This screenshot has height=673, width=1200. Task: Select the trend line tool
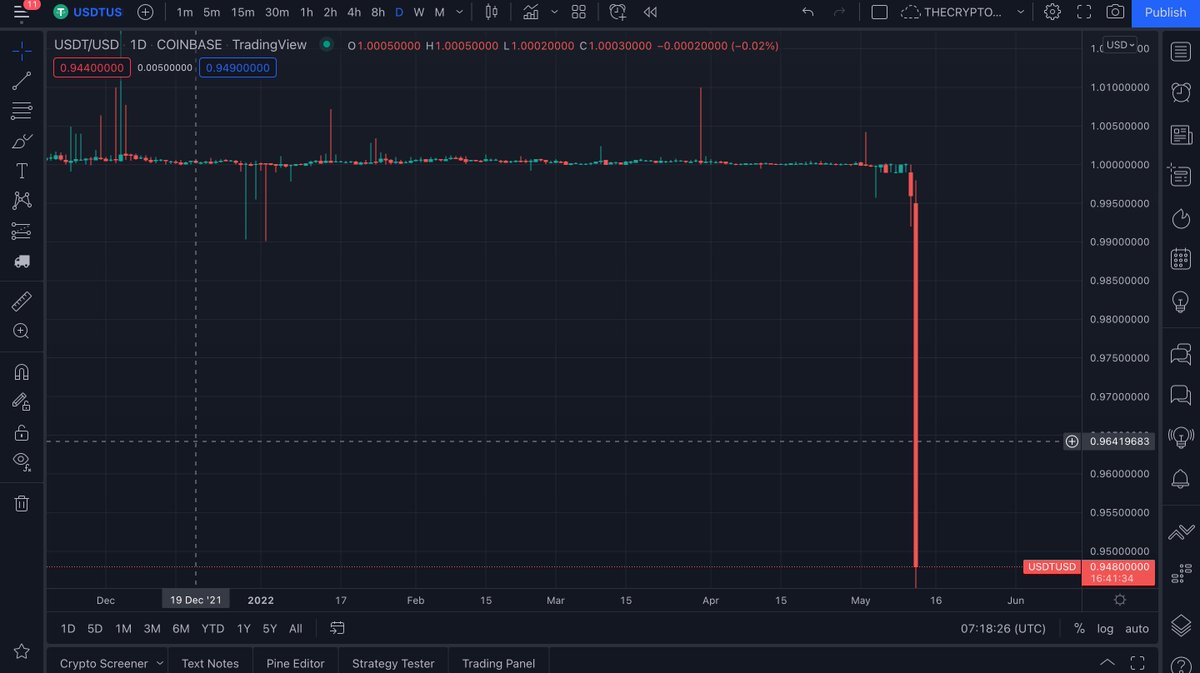pyautogui.click(x=21, y=81)
